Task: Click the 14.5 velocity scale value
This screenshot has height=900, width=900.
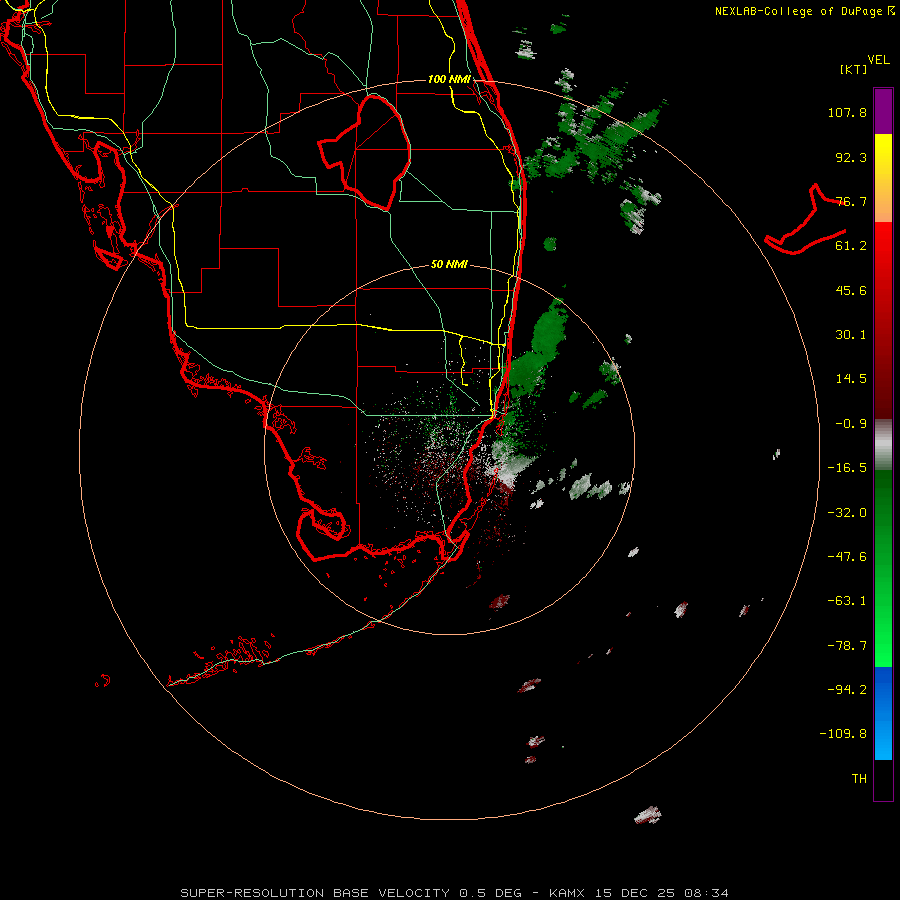Action: click(851, 379)
